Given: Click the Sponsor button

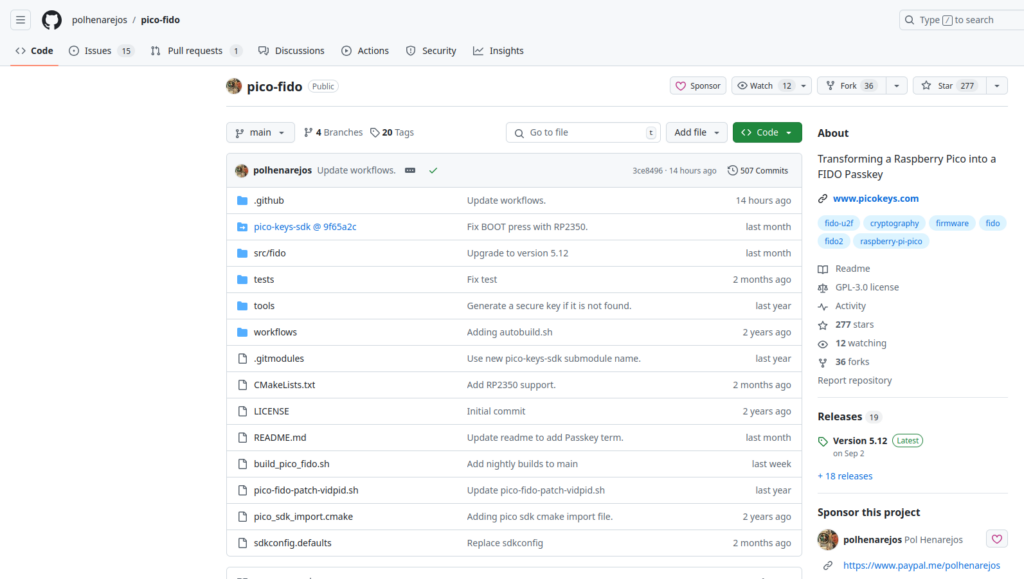Looking at the screenshot, I should pyautogui.click(x=697, y=86).
